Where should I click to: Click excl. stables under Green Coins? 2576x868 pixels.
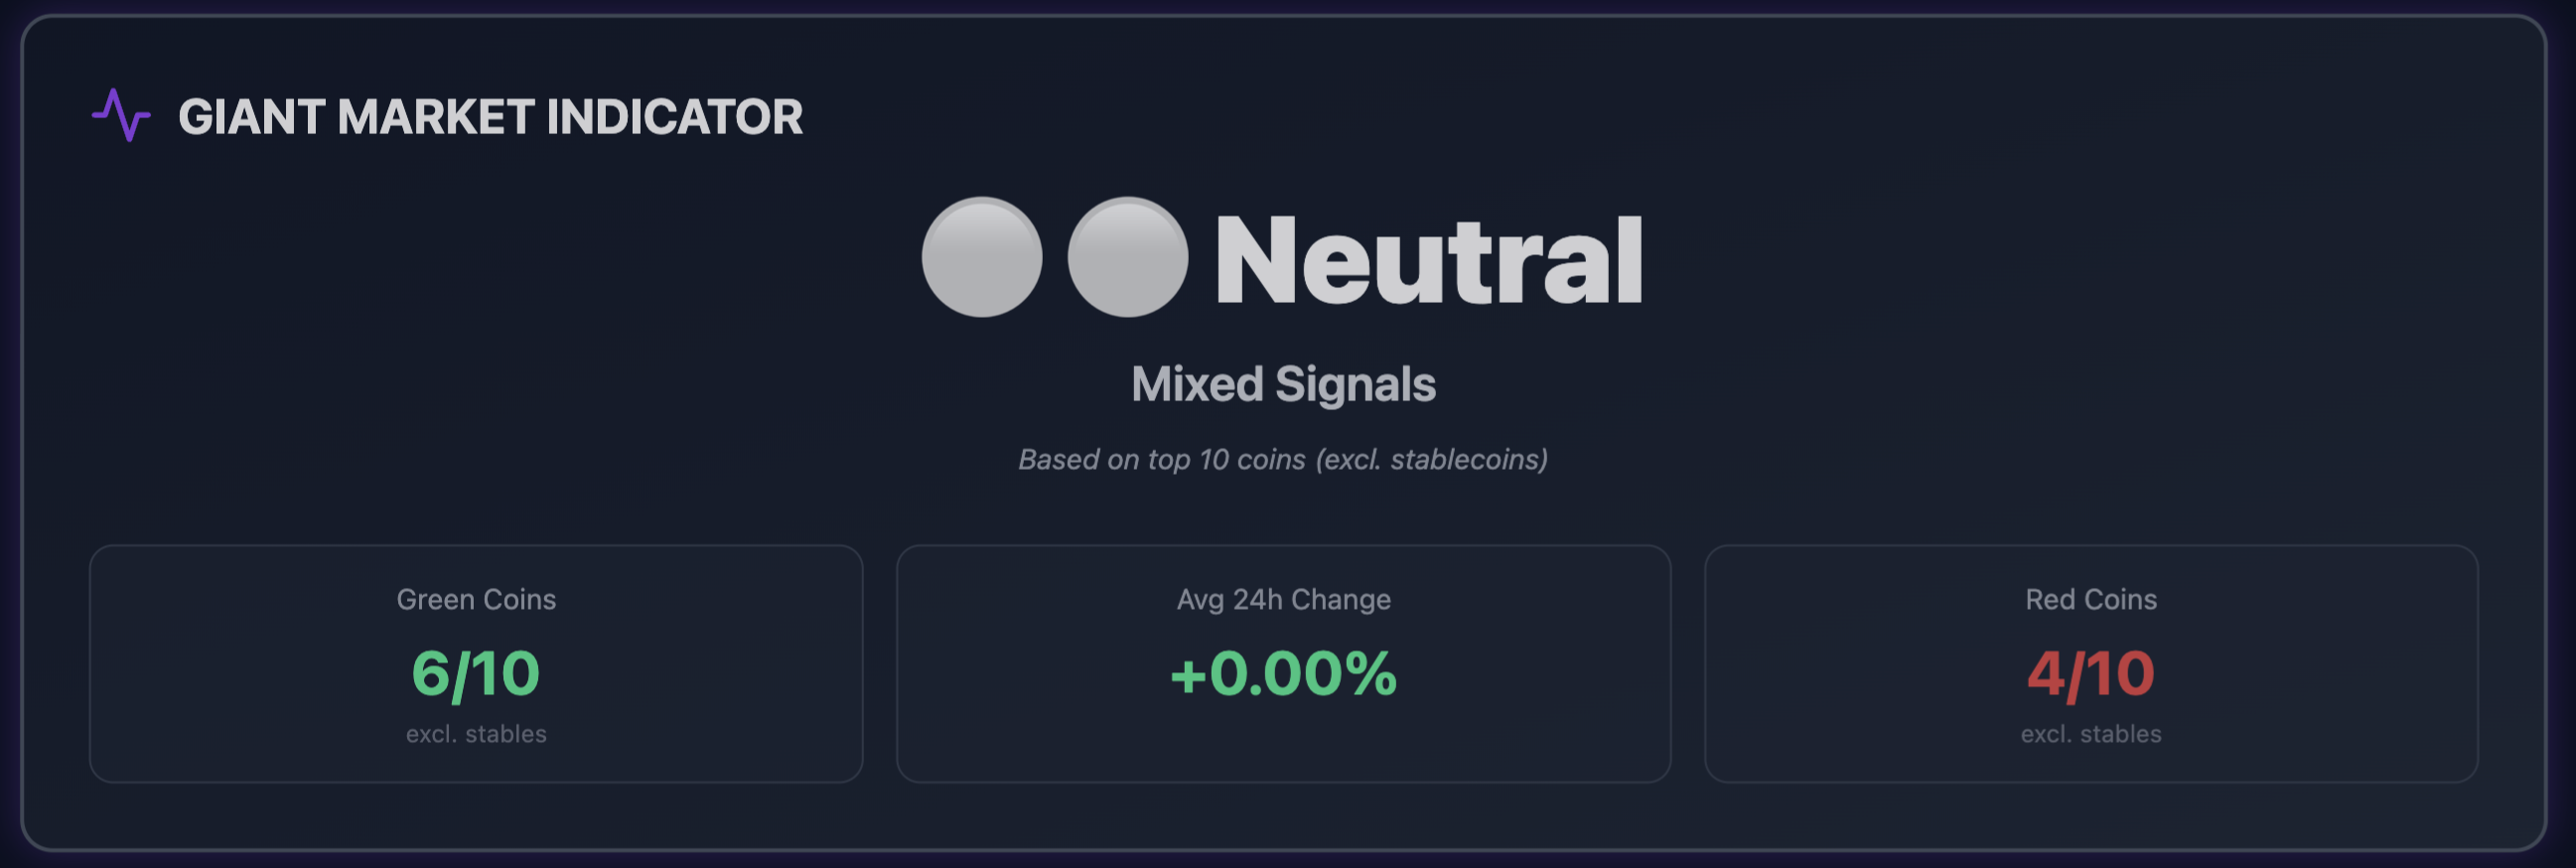coord(477,733)
